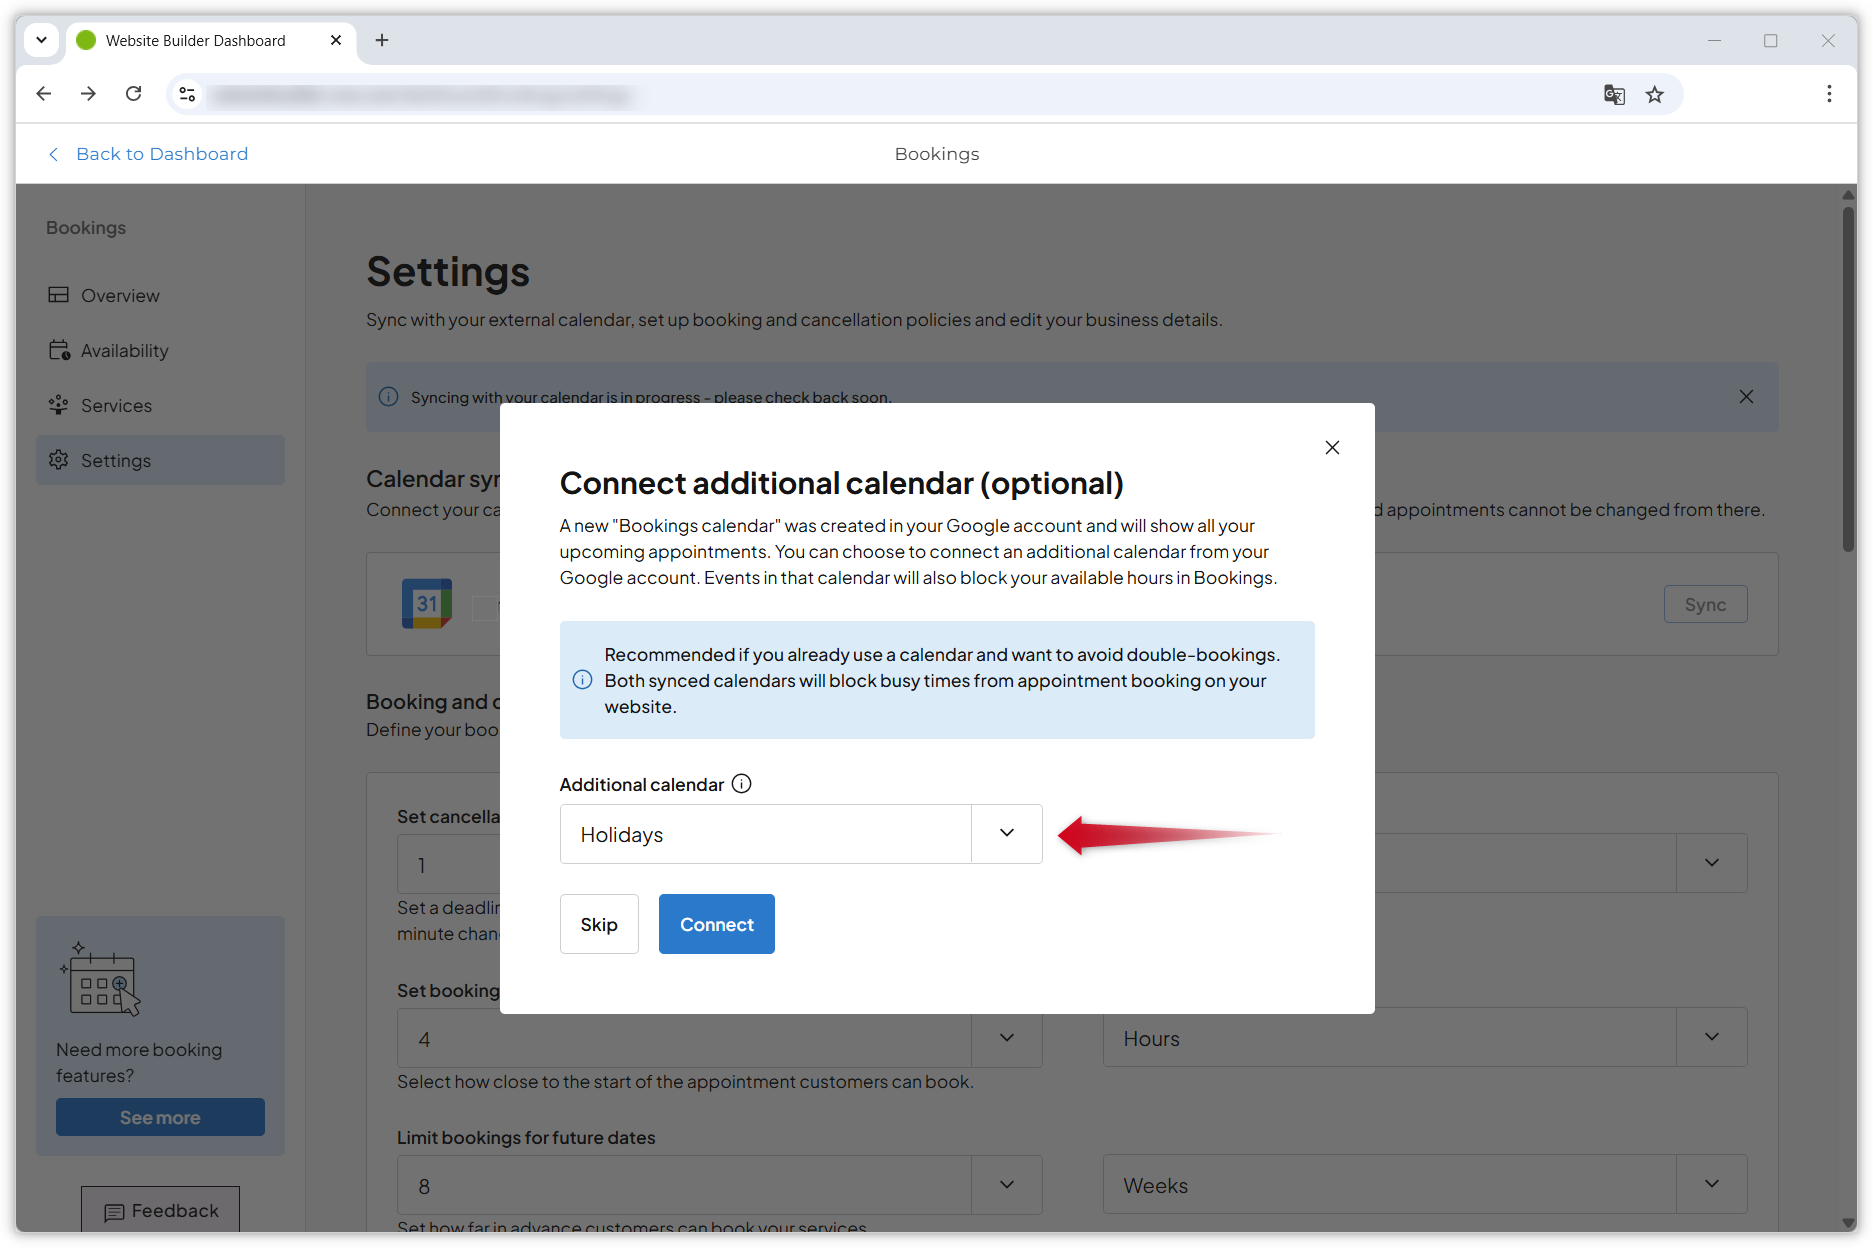This screenshot has width=1873, height=1248.
Task: Expand the Hours unit dropdown
Action: [x=1711, y=1037]
